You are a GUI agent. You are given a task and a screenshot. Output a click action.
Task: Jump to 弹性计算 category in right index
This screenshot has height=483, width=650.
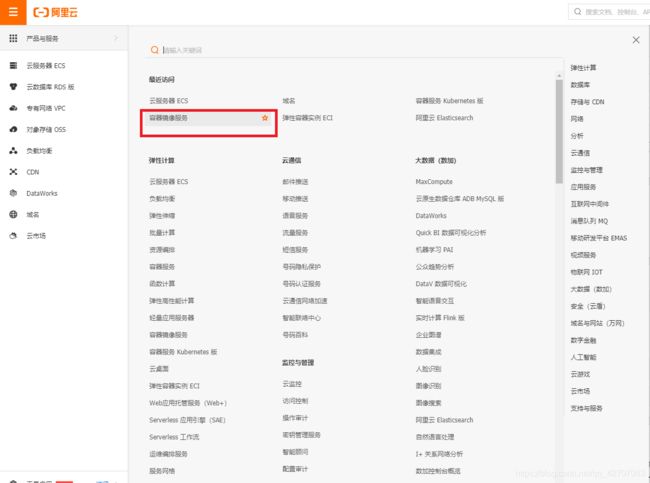583,68
